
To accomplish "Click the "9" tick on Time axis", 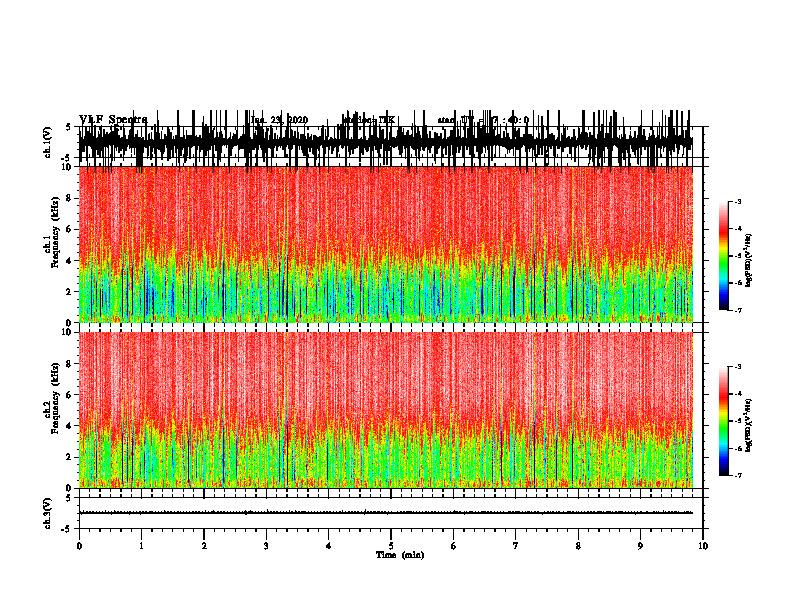I will click(x=640, y=546).
